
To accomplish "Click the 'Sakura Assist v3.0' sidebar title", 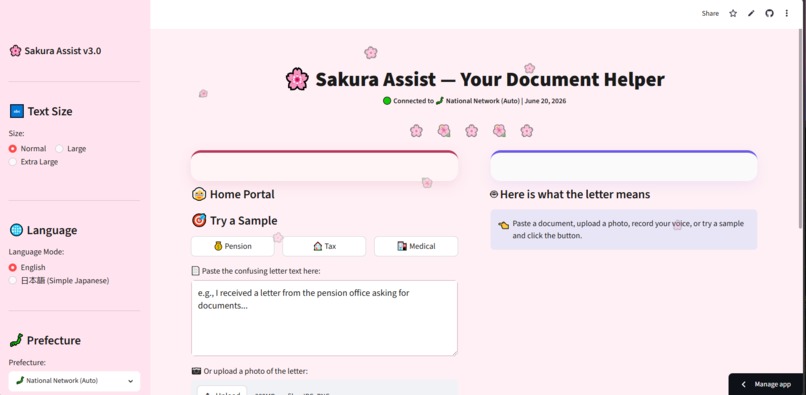I will point(63,51).
